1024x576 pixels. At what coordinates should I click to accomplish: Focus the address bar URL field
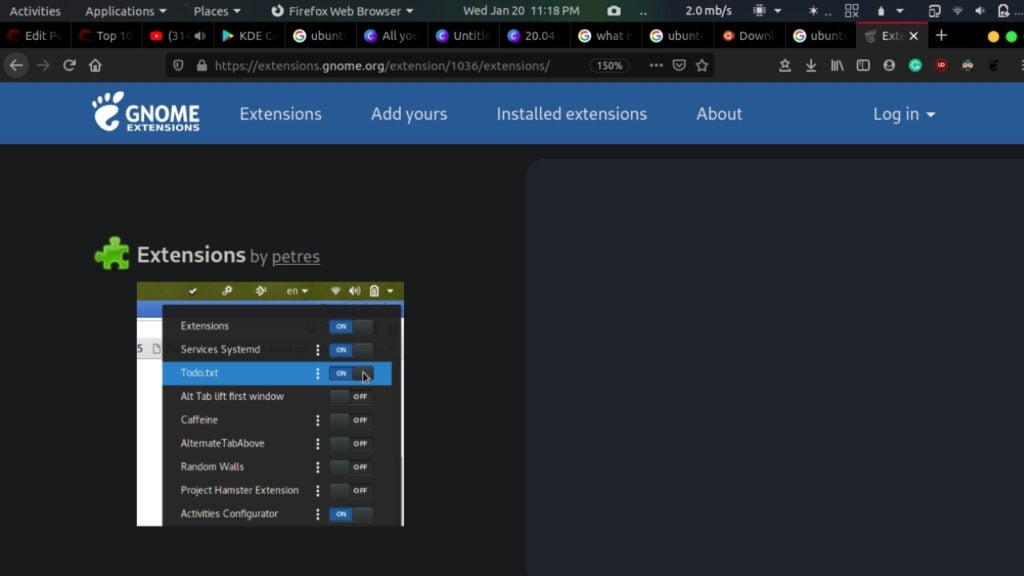tap(382, 65)
